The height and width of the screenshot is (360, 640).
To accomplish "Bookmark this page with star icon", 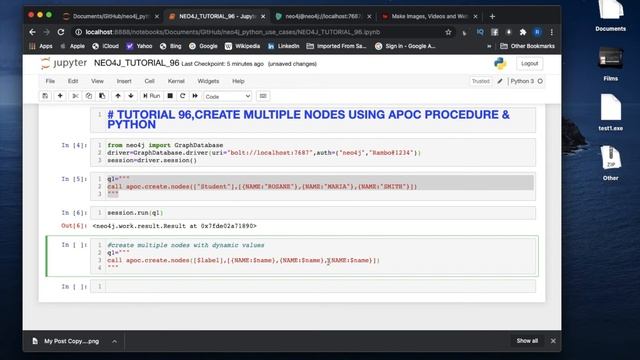I will click(x=448, y=32).
